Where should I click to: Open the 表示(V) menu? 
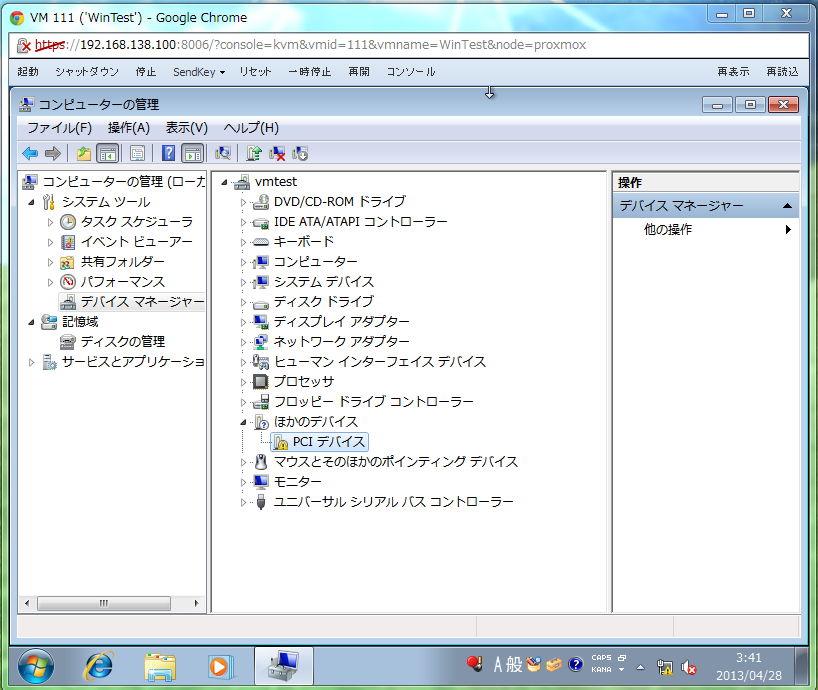tap(186, 128)
